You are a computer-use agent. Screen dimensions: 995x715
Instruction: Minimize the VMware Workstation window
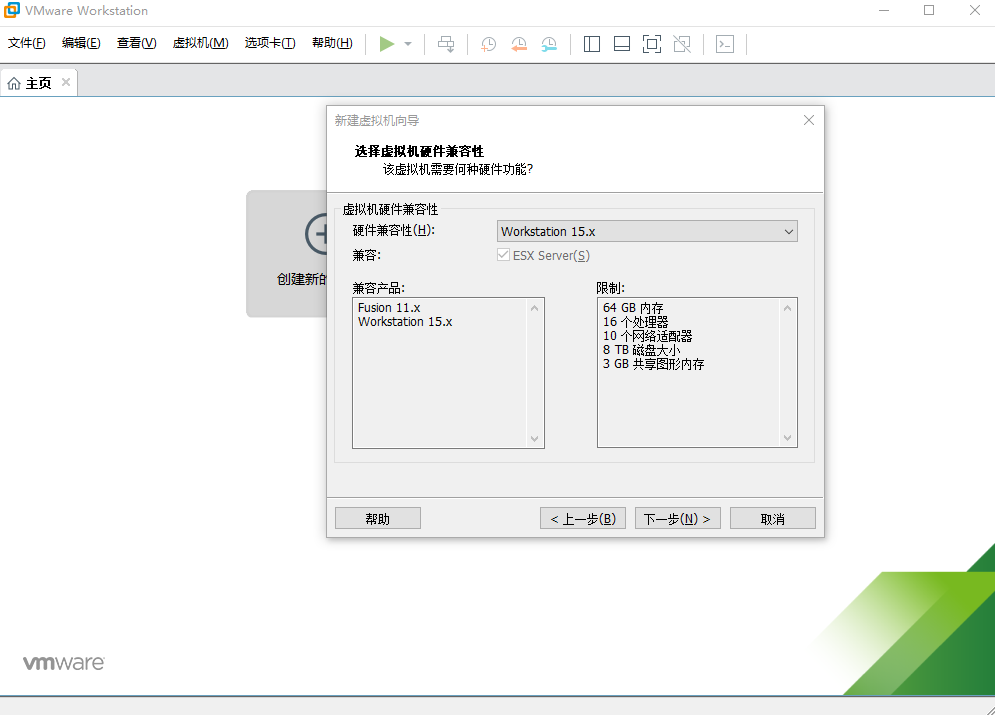tap(884, 10)
